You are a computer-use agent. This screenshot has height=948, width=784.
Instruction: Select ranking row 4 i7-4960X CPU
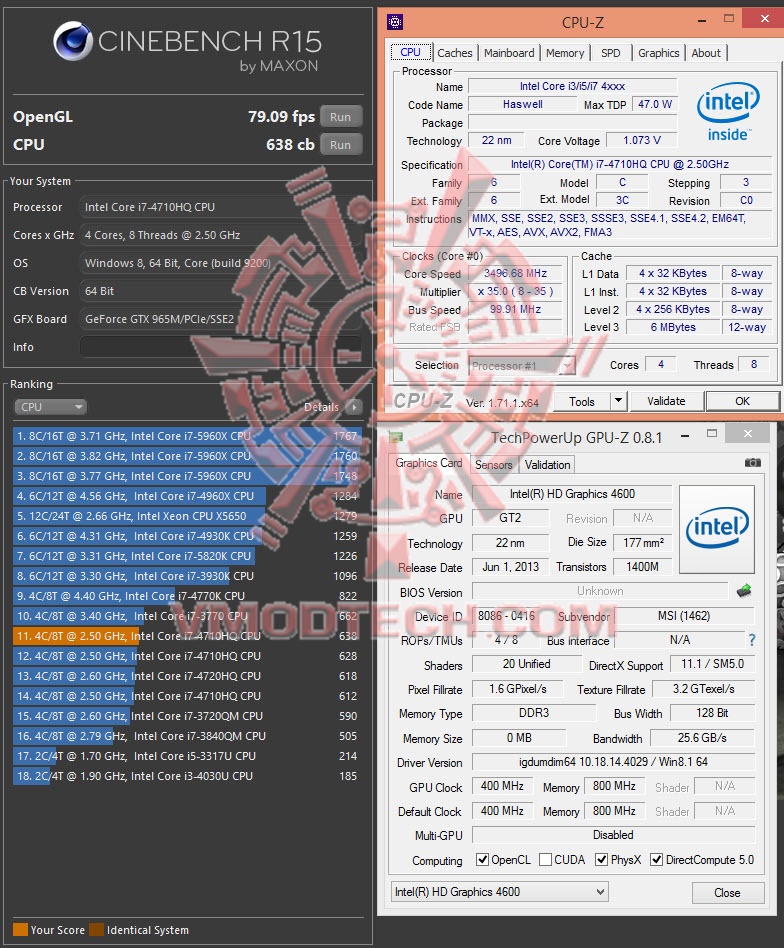click(187, 496)
